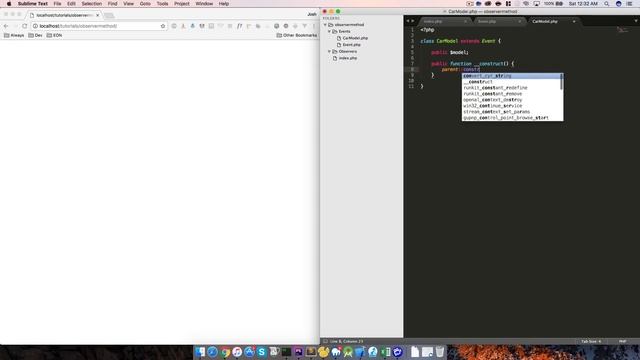
Task: Bookmark this page with the star icon
Action: coord(163,26)
